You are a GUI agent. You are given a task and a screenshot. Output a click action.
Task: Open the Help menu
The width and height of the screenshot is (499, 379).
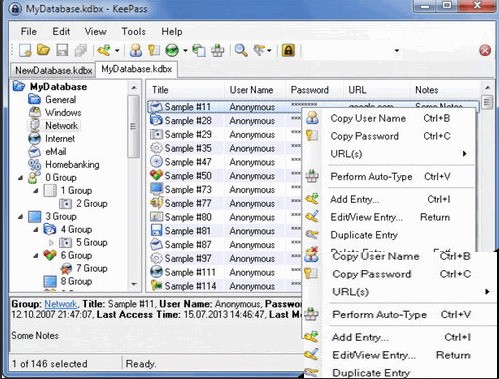click(x=172, y=31)
